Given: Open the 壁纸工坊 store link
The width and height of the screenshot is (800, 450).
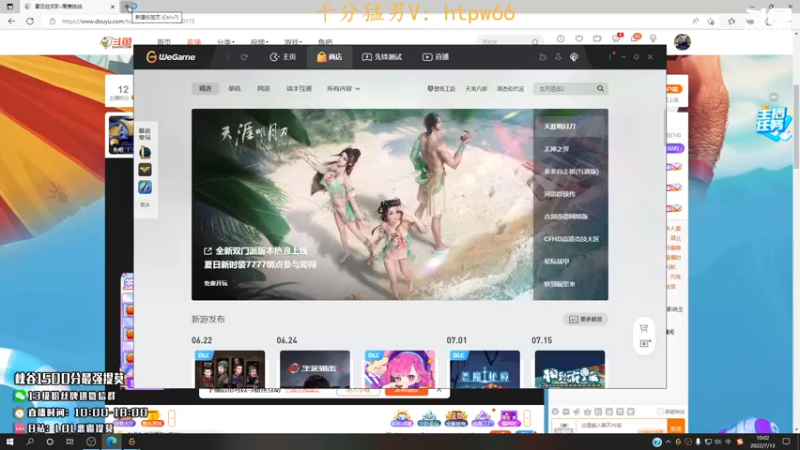Looking at the screenshot, I should [441, 89].
